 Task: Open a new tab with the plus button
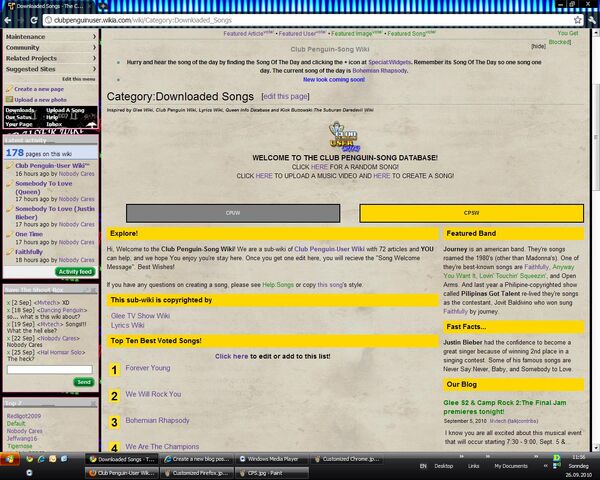[103, 6]
